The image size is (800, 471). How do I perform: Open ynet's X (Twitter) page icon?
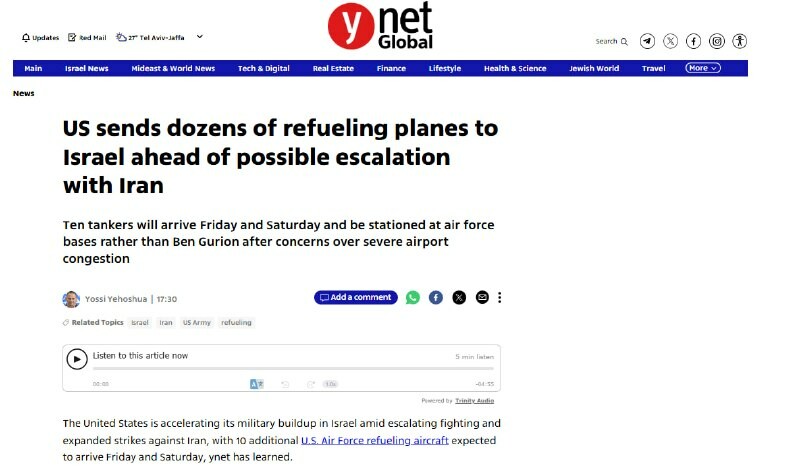point(670,41)
